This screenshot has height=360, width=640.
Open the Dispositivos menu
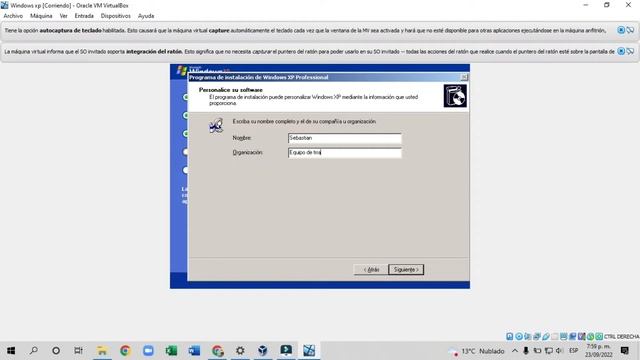[x=116, y=16]
